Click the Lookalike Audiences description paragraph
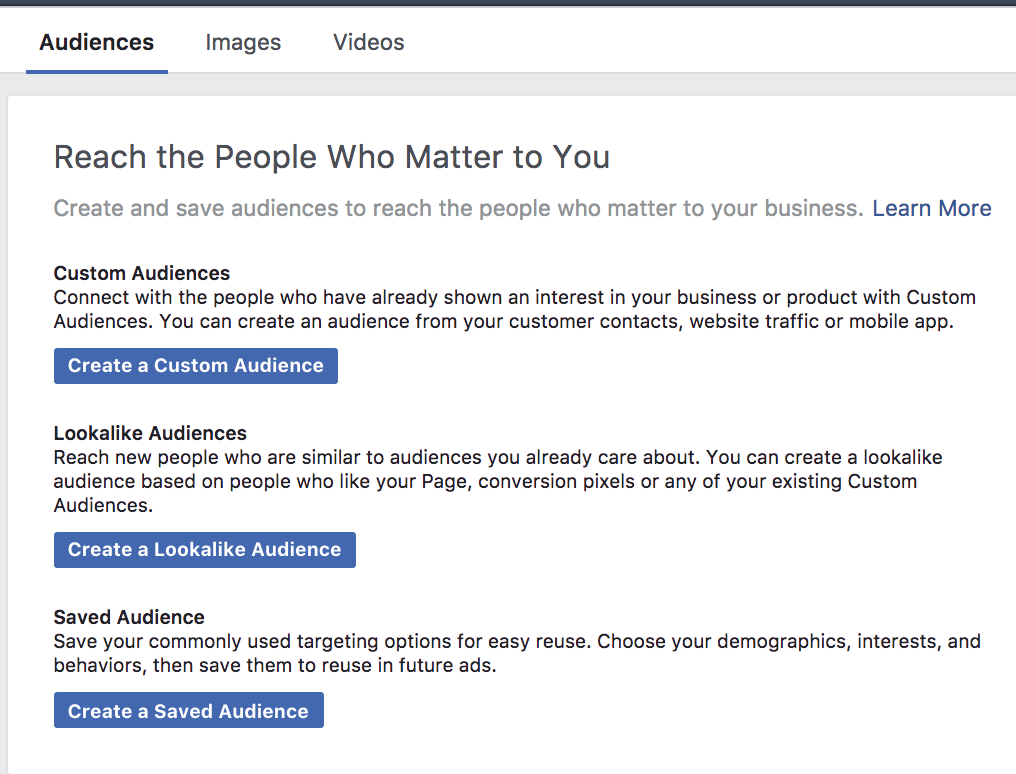 click(497, 481)
